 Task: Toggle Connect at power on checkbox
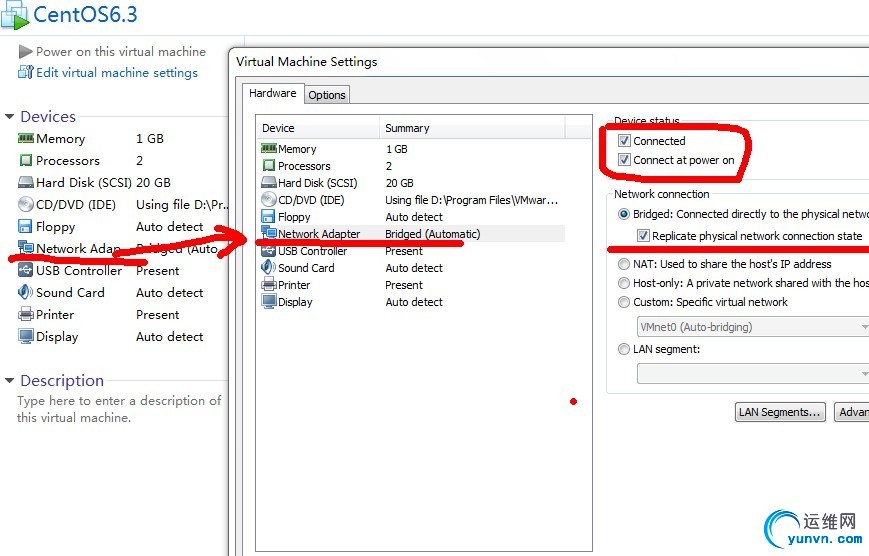624,160
